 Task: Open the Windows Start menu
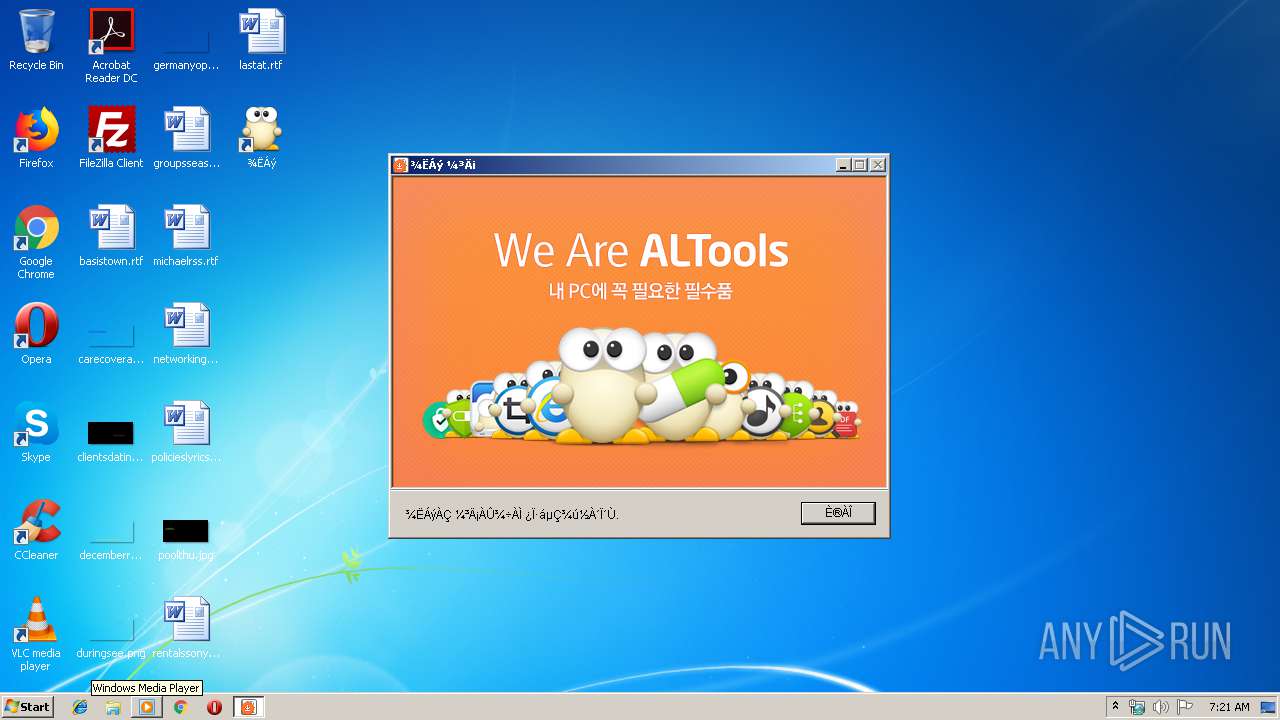[x=27, y=707]
